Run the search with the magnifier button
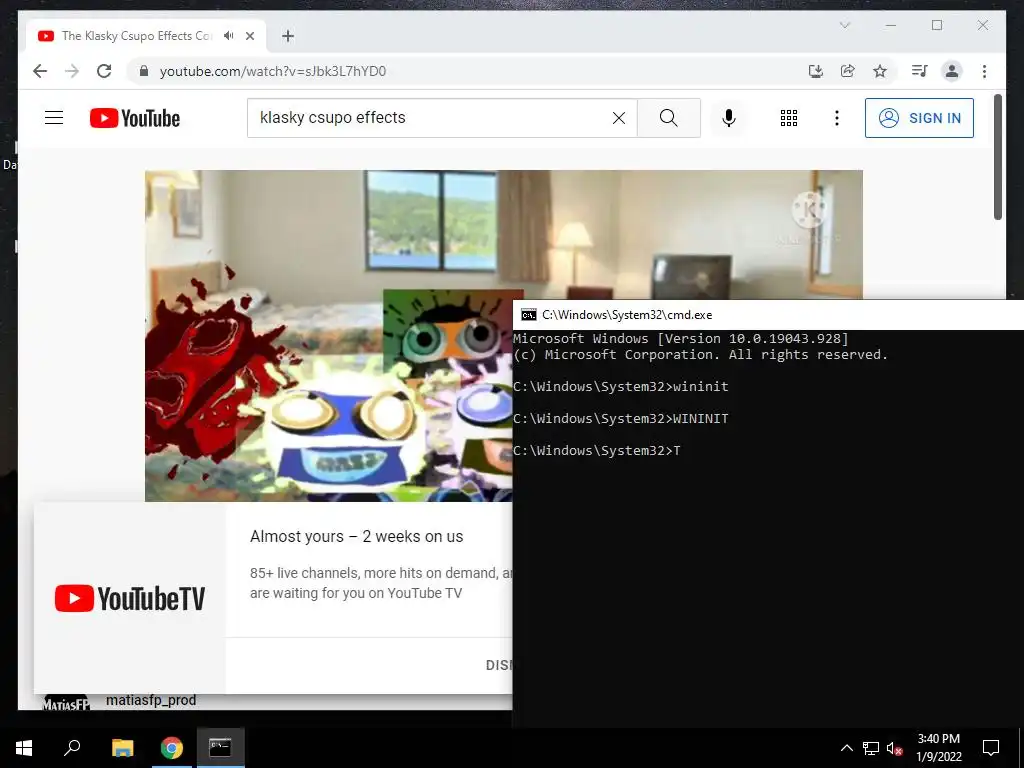 [x=669, y=118]
